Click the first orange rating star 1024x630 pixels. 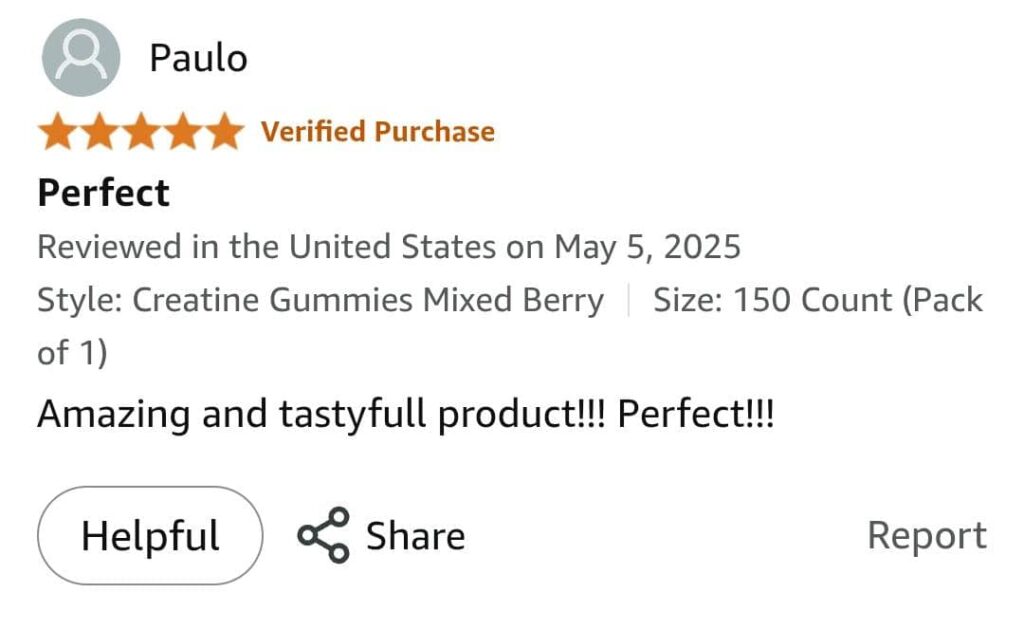click(x=58, y=132)
